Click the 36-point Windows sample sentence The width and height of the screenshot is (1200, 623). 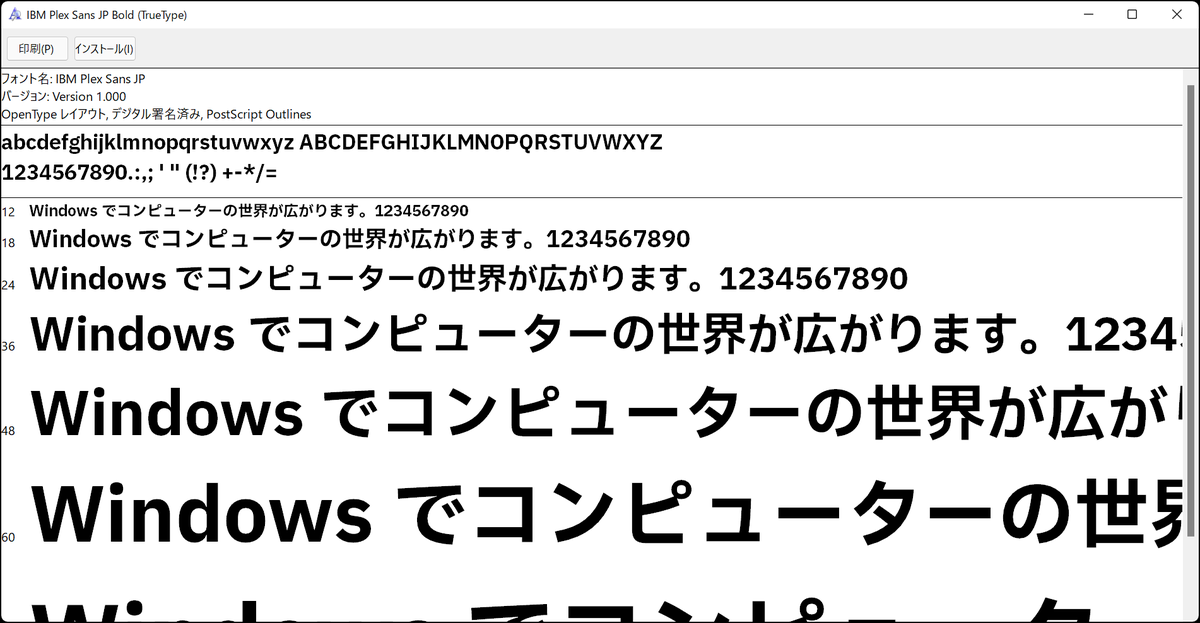pyautogui.click(x=606, y=333)
